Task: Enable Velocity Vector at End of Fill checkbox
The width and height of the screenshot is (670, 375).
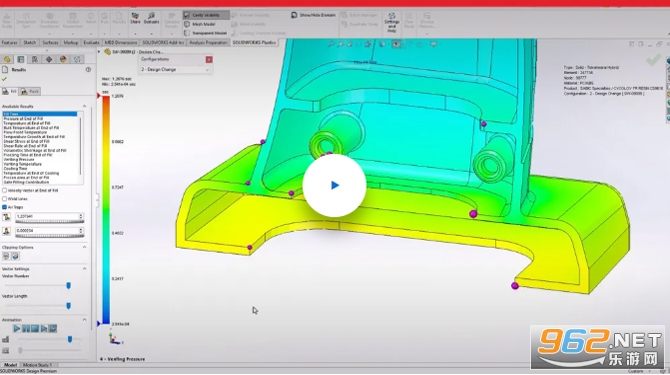Action: (x=5, y=190)
